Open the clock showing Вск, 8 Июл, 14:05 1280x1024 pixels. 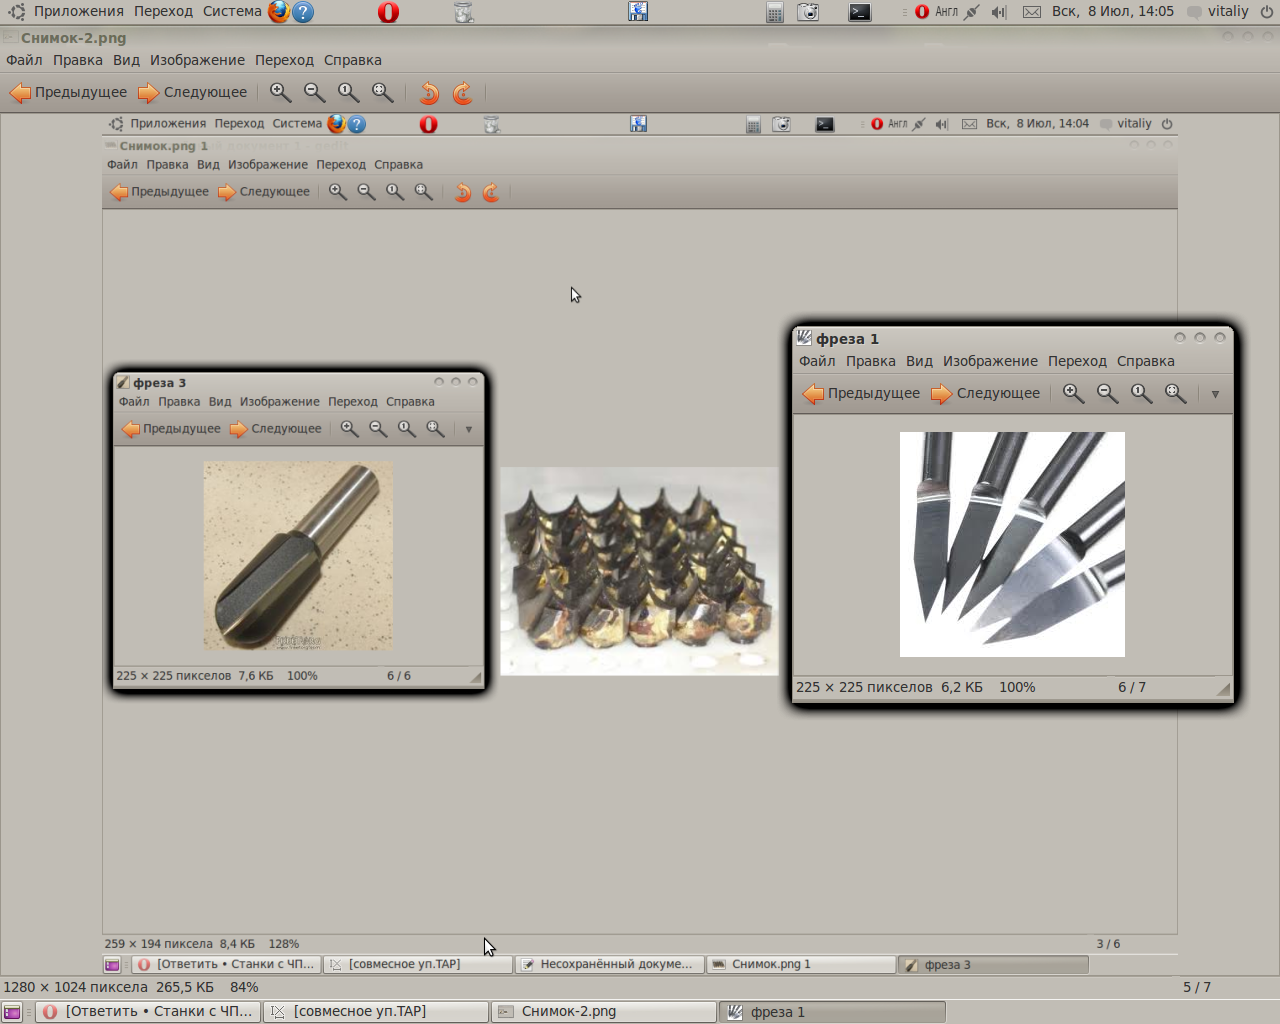1113,12
